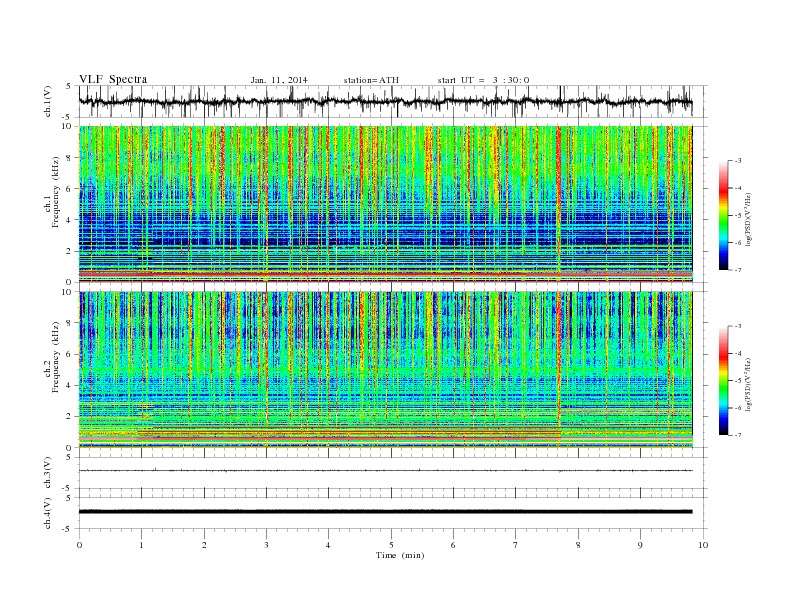Image resolution: width=792 pixels, height=612 pixels.
Task: Click the "4" tick on the Time axis
Action: 328,545
